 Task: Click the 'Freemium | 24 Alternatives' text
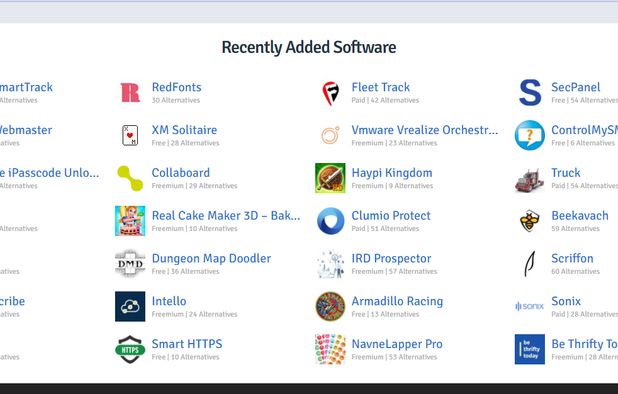pos(195,314)
